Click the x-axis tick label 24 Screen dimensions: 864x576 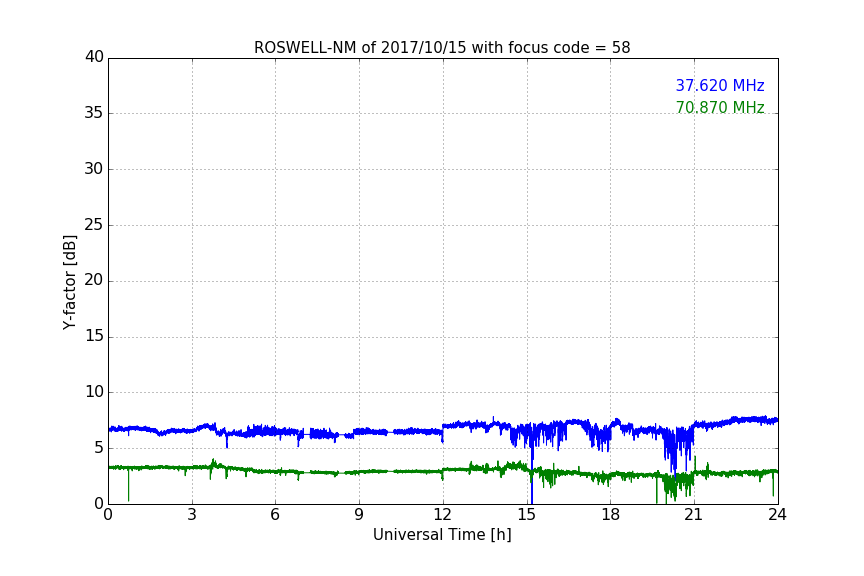coord(777,515)
